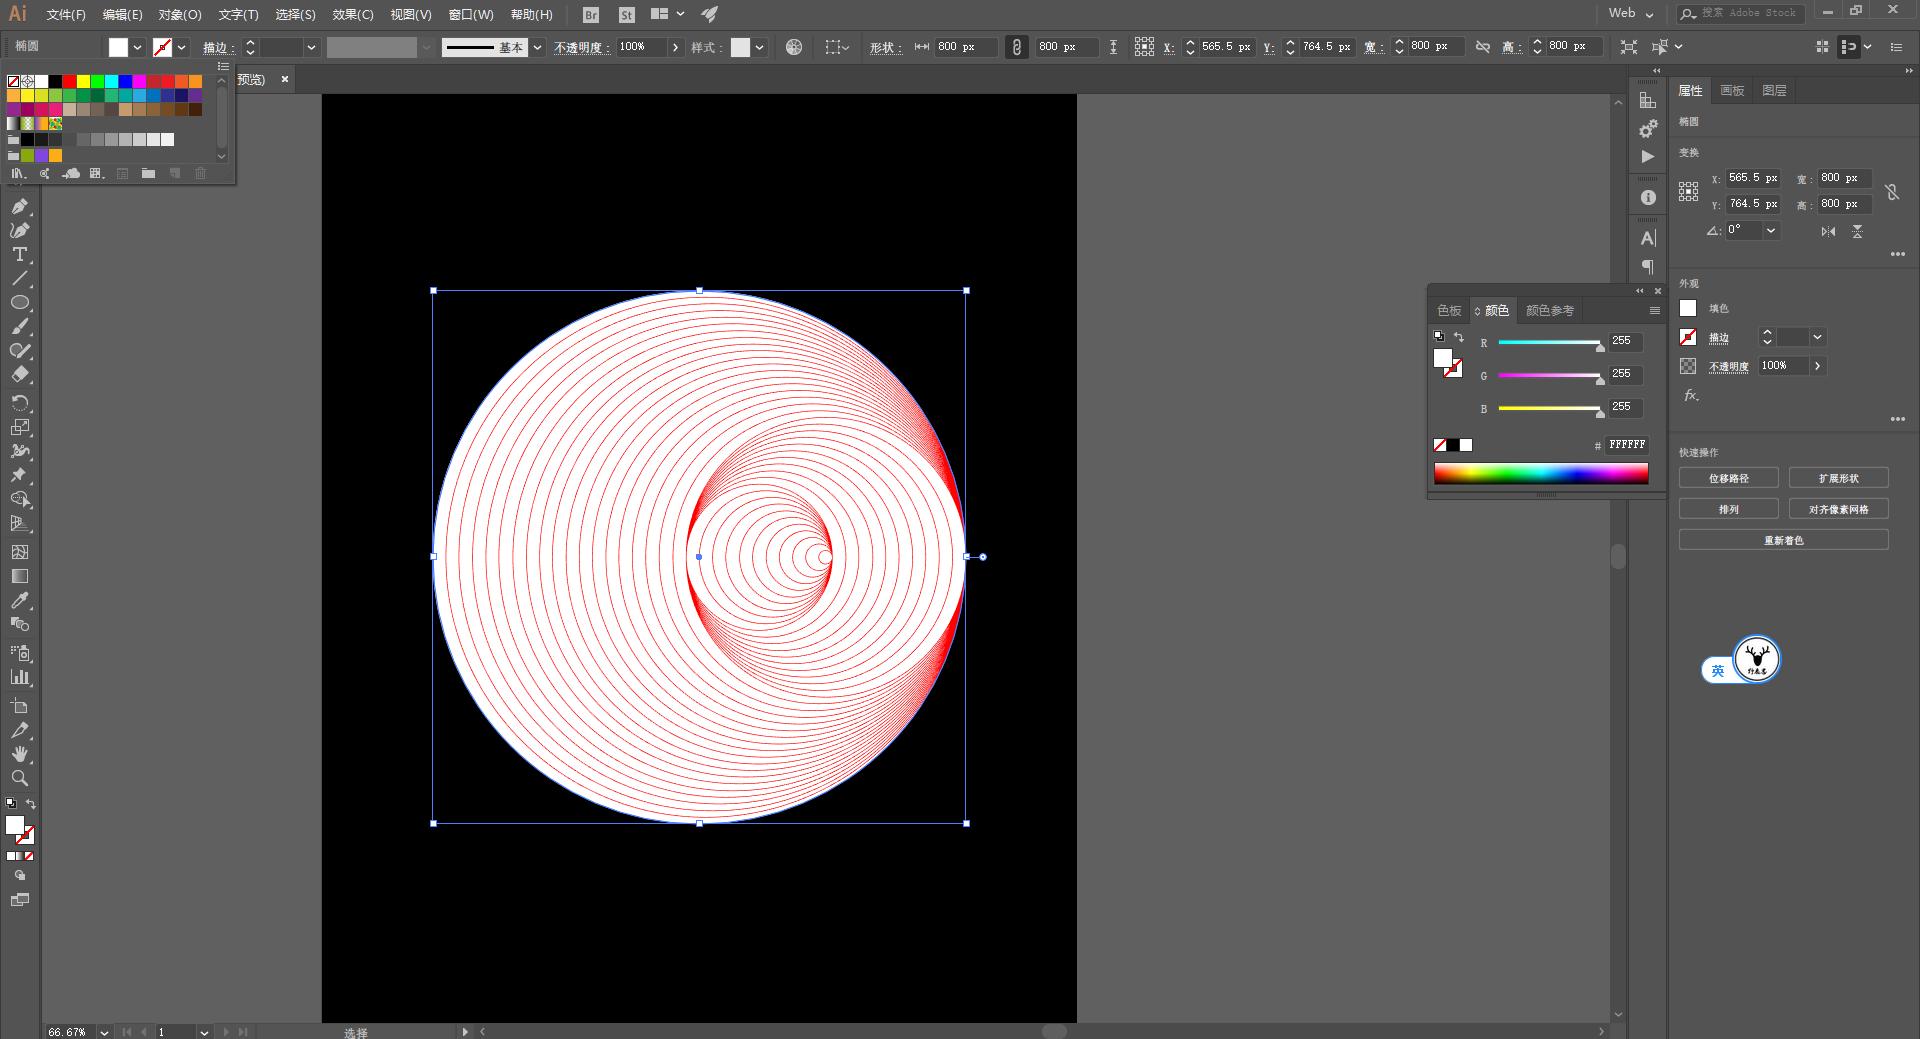Expand the stroke weight dropdown in Appearance

1817,338
